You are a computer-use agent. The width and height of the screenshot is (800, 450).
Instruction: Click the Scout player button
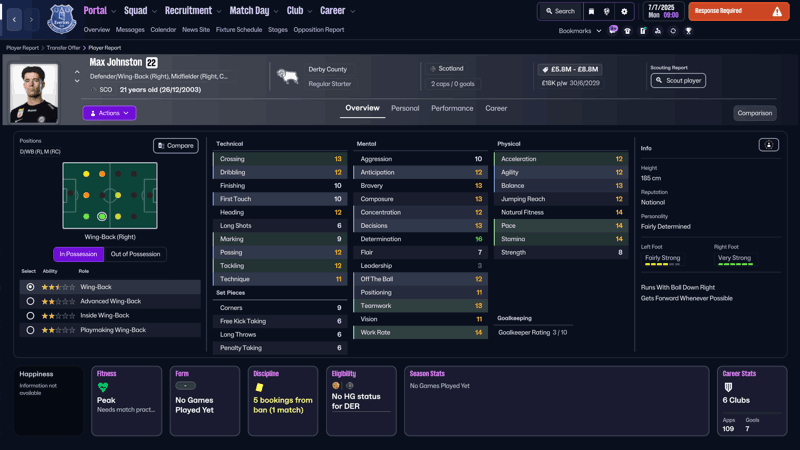click(678, 80)
